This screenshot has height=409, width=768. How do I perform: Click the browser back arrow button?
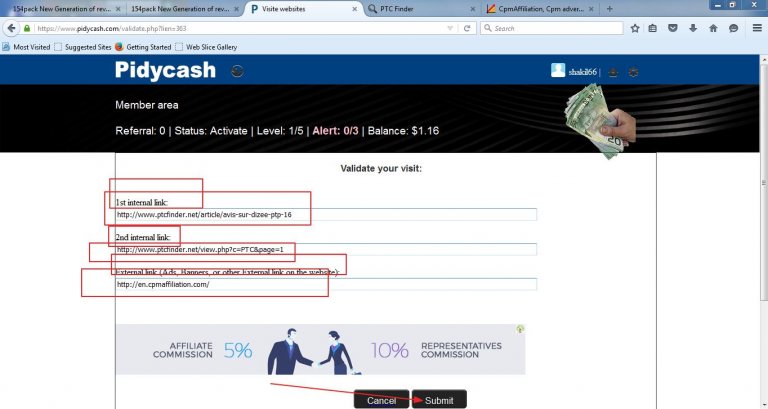(10, 28)
